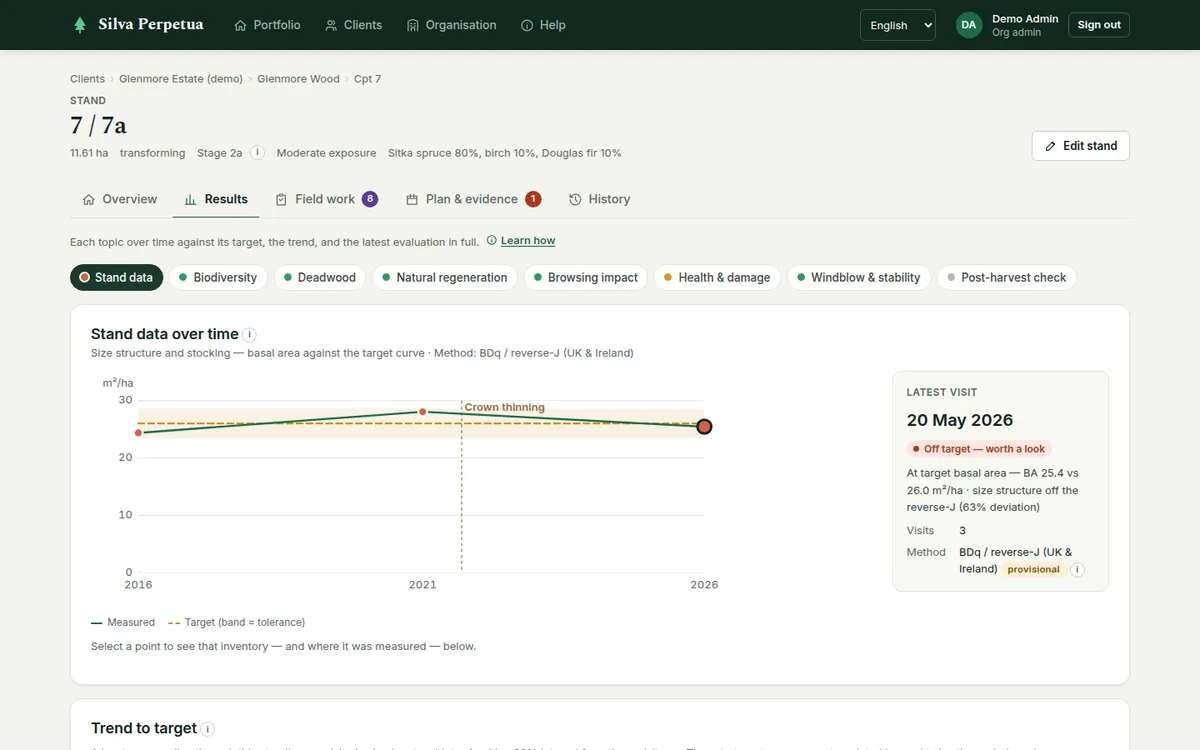1200x750 pixels.
Task: Click the Plan & evidence badge showing 1
Action: (x=533, y=199)
